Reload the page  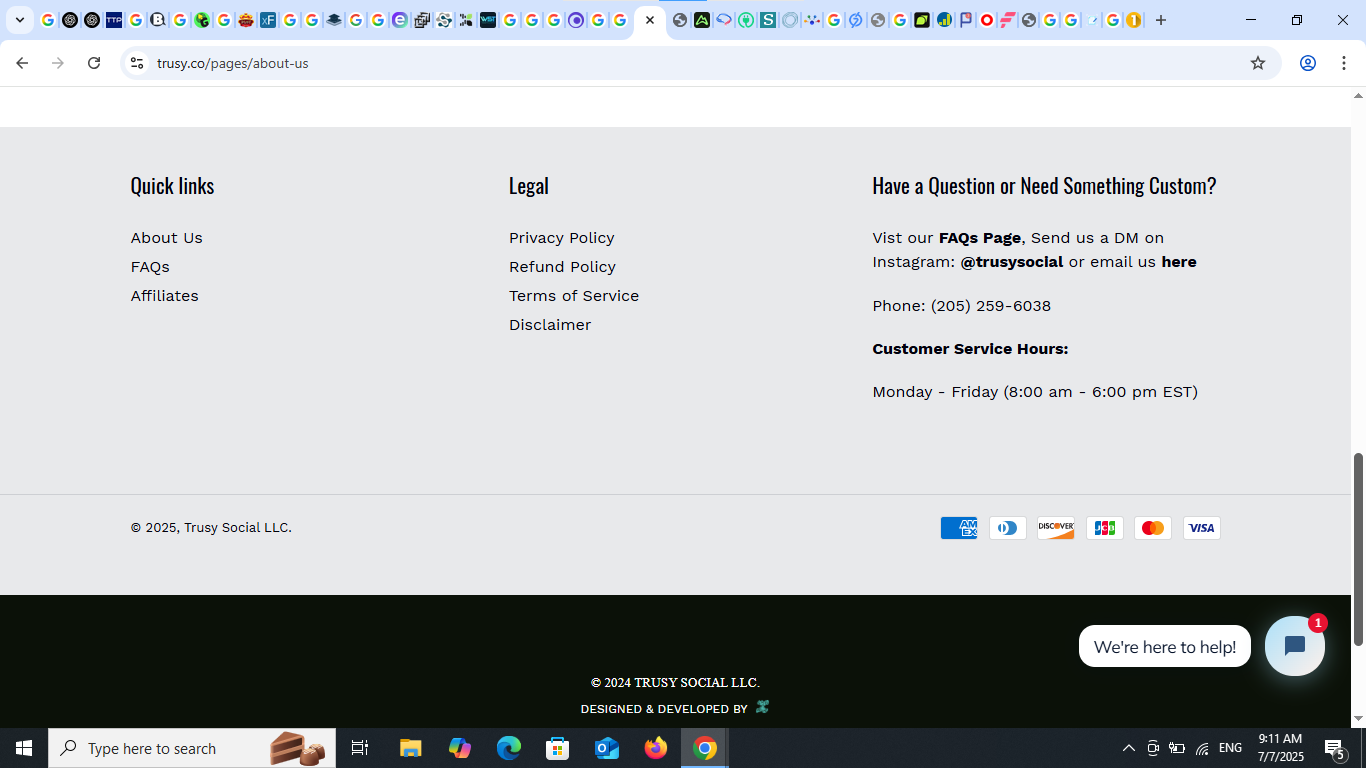click(x=94, y=63)
